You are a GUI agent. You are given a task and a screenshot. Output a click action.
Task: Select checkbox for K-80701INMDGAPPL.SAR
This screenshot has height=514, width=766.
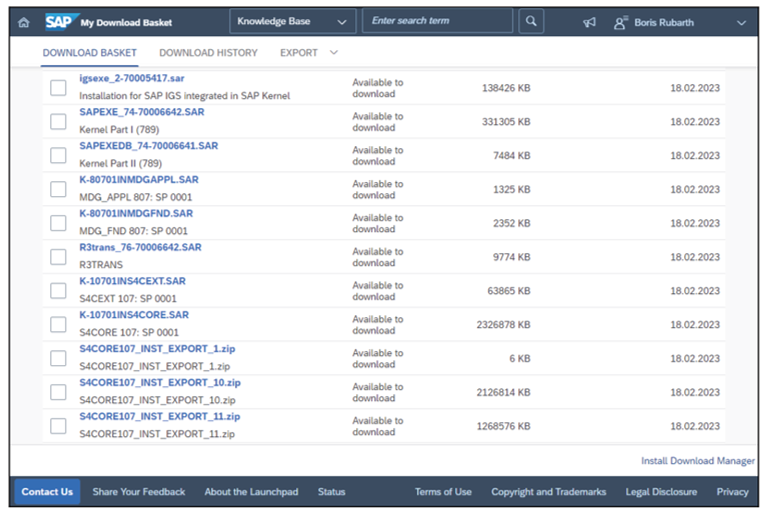pyautogui.click(x=58, y=189)
